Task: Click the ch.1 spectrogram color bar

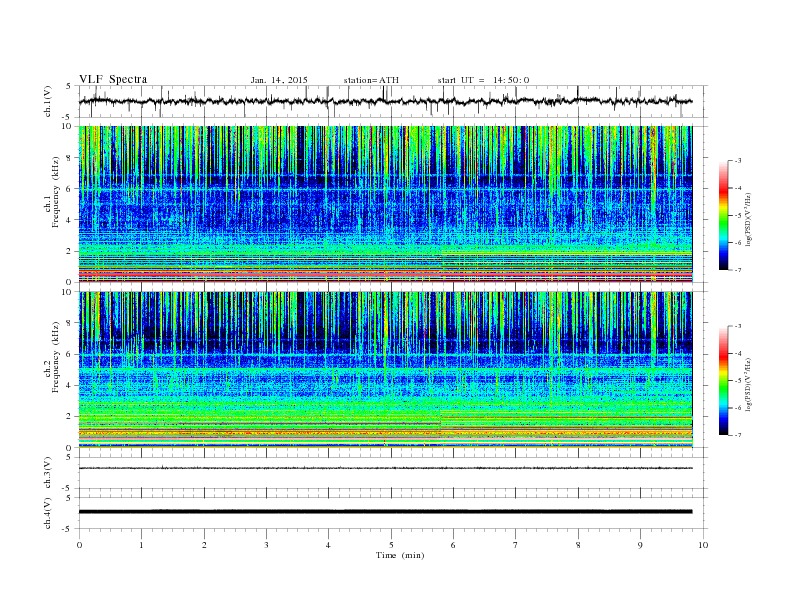Action: (723, 215)
